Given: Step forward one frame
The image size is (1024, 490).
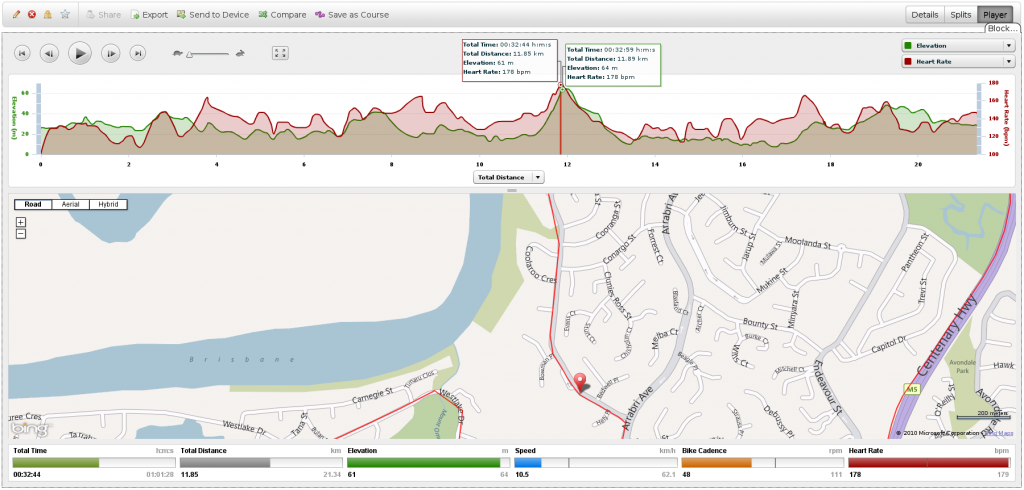Looking at the screenshot, I should point(110,54).
